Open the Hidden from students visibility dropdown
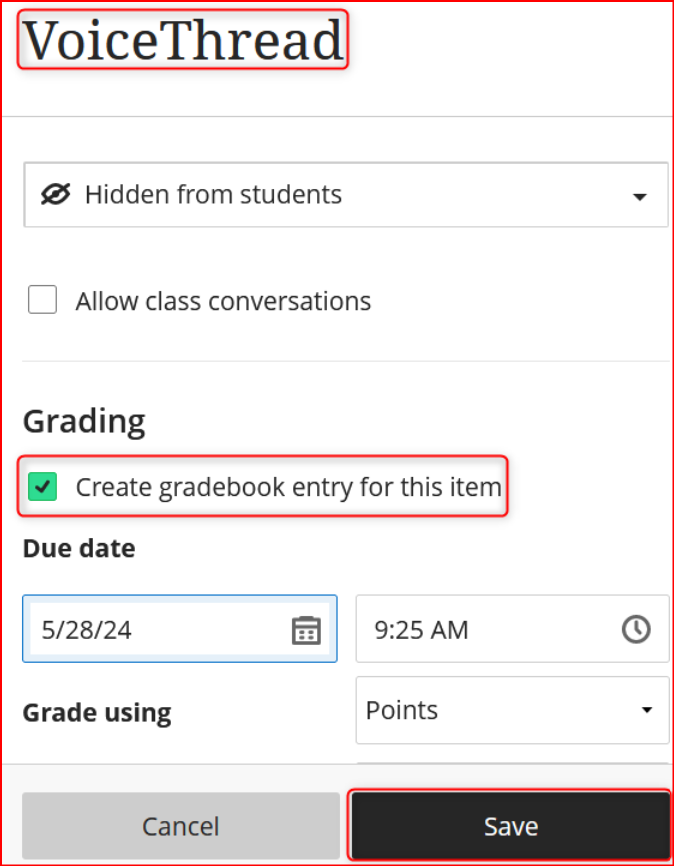Image resolution: width=674 pixels, height=866 pixels. (346, 195)
